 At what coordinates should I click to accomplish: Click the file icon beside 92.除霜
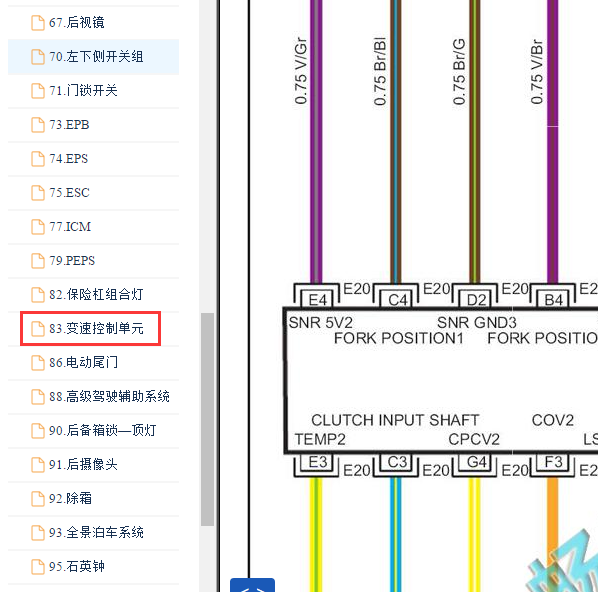click(x=38, y=498)
